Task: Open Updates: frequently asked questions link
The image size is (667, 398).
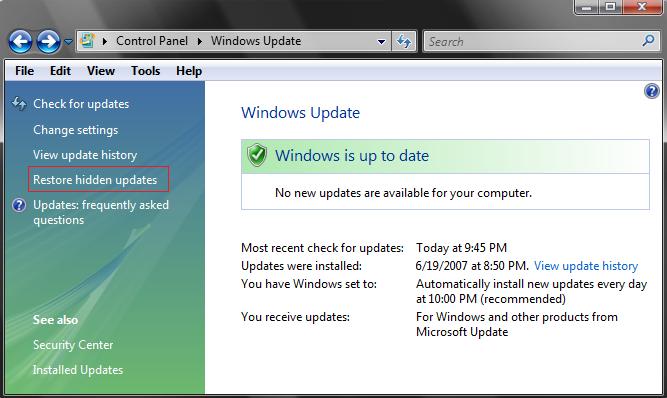Action: (x=101, y=212)
